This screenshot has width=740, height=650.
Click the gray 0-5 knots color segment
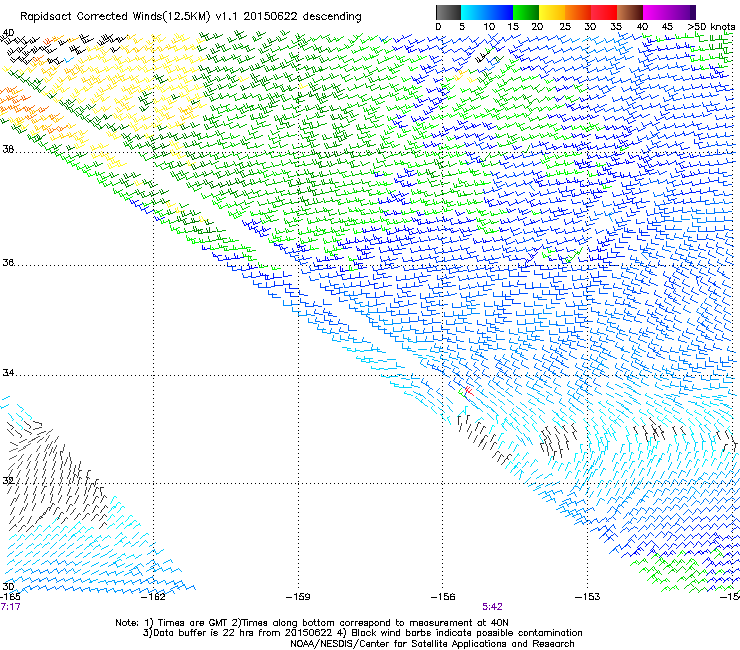(448, 12)
